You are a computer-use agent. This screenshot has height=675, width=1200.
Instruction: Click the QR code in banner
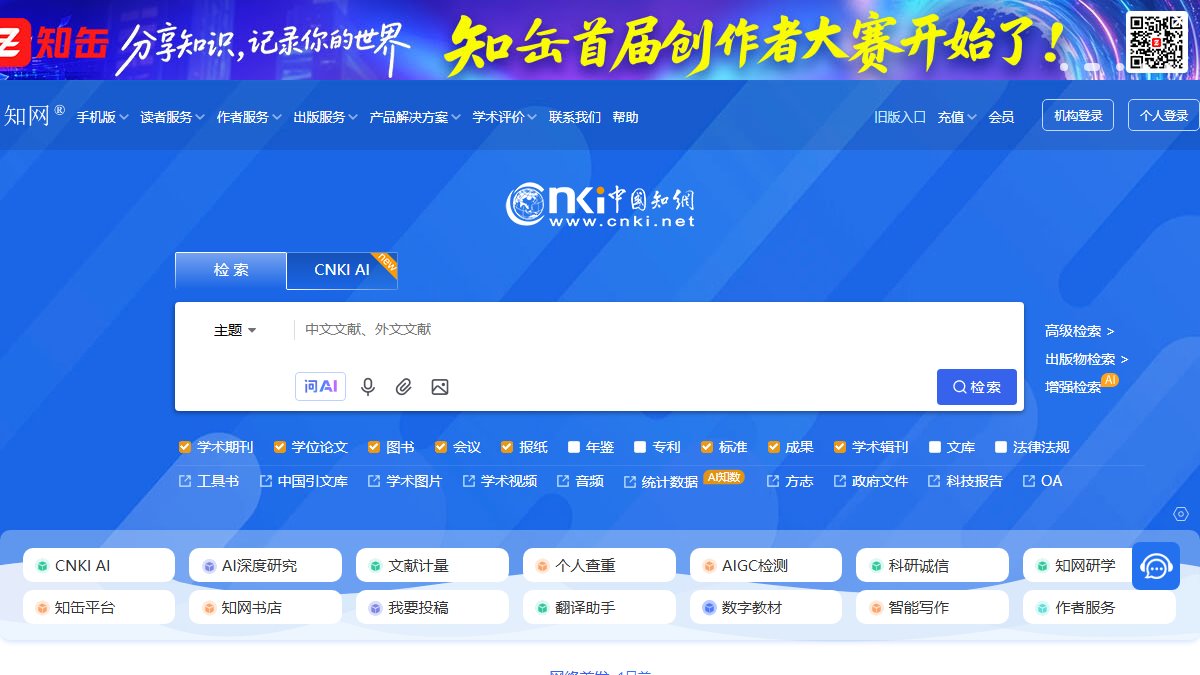tap(1156, 40)
